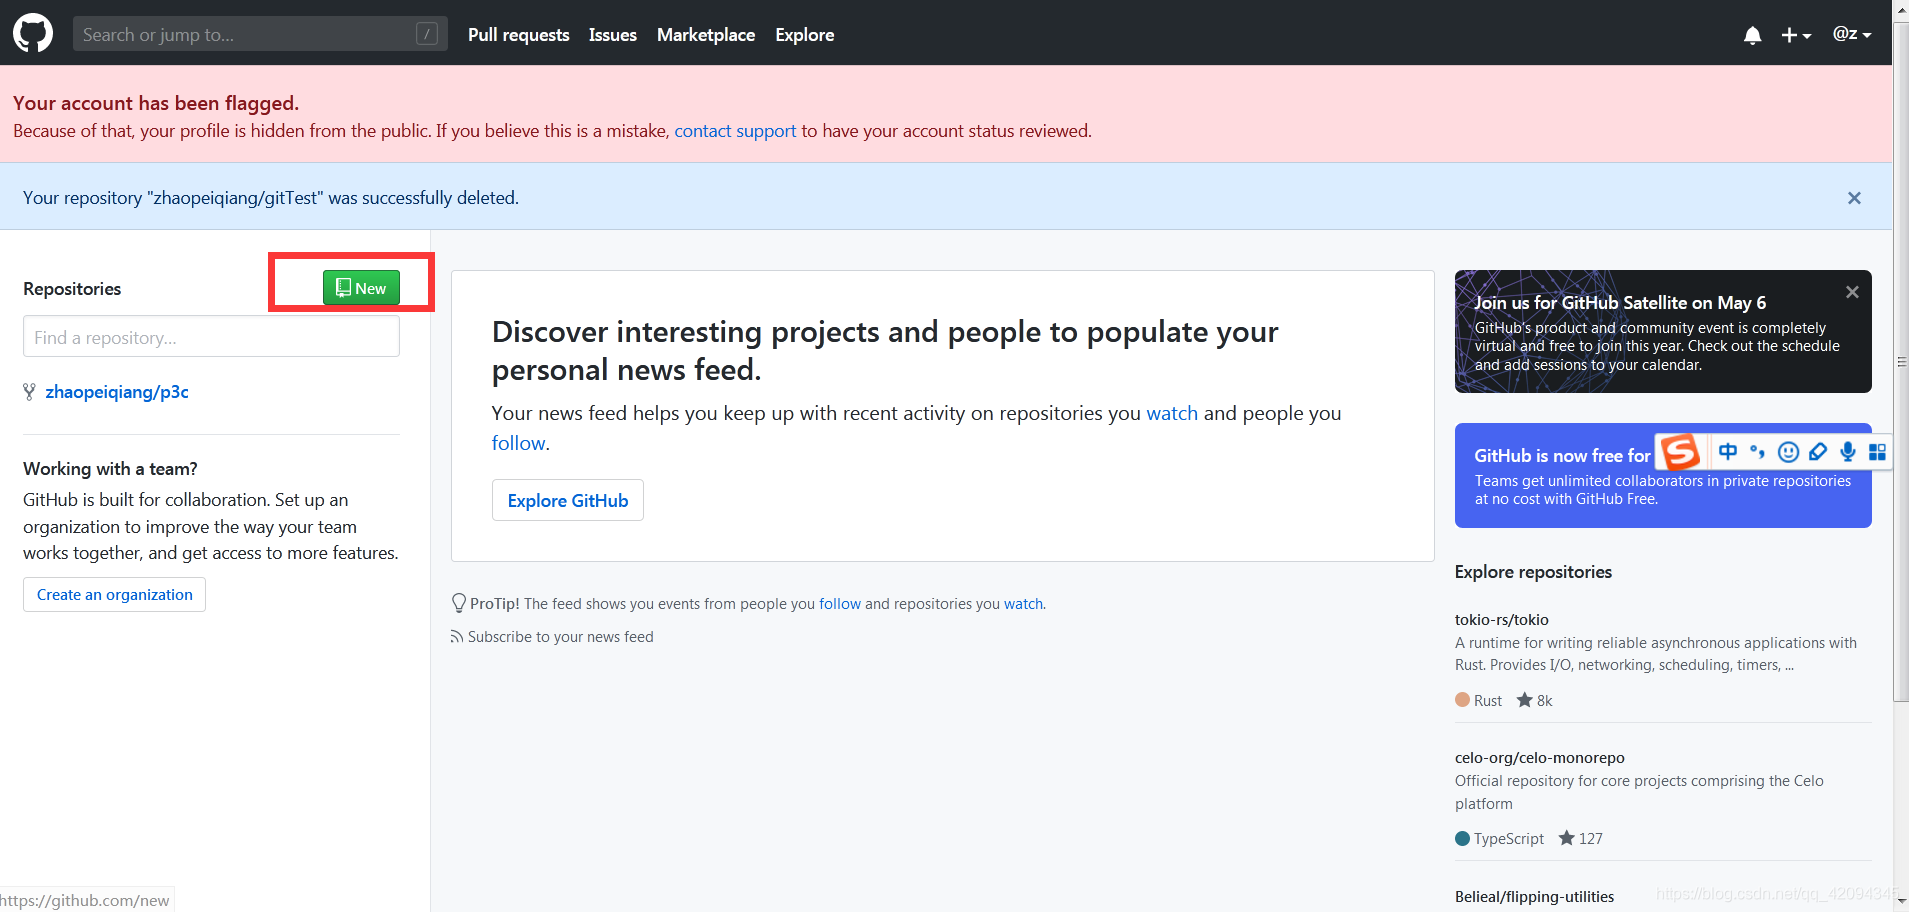Click the star icon showing 8k
This screenshot has height=912, width=1909.
click(x=1524, y=700)
